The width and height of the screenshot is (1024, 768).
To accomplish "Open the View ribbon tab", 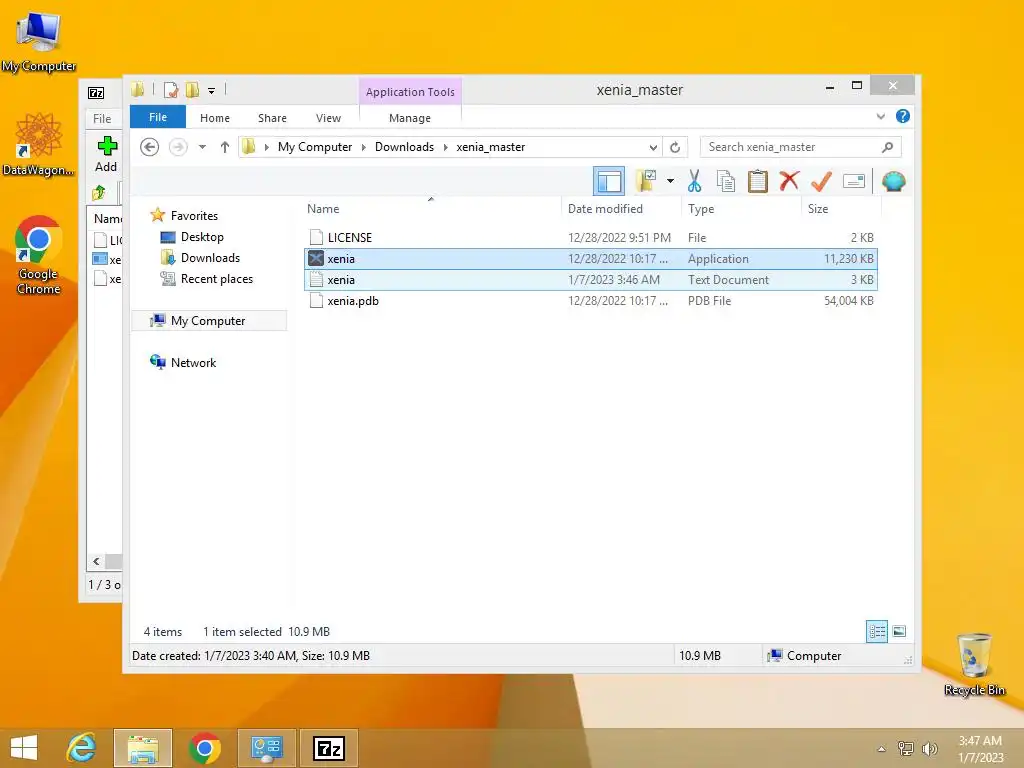I will tap(328, 118).
